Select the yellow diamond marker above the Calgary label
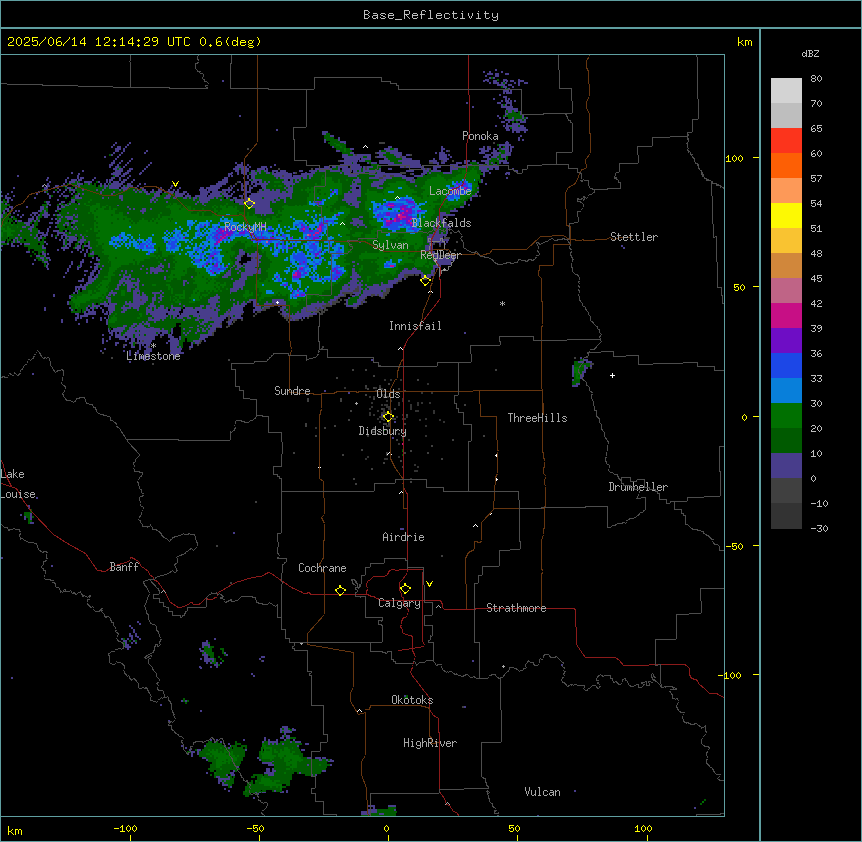This screenshot has height=842, width=862. pyautogui.click(x=405, y=589)
